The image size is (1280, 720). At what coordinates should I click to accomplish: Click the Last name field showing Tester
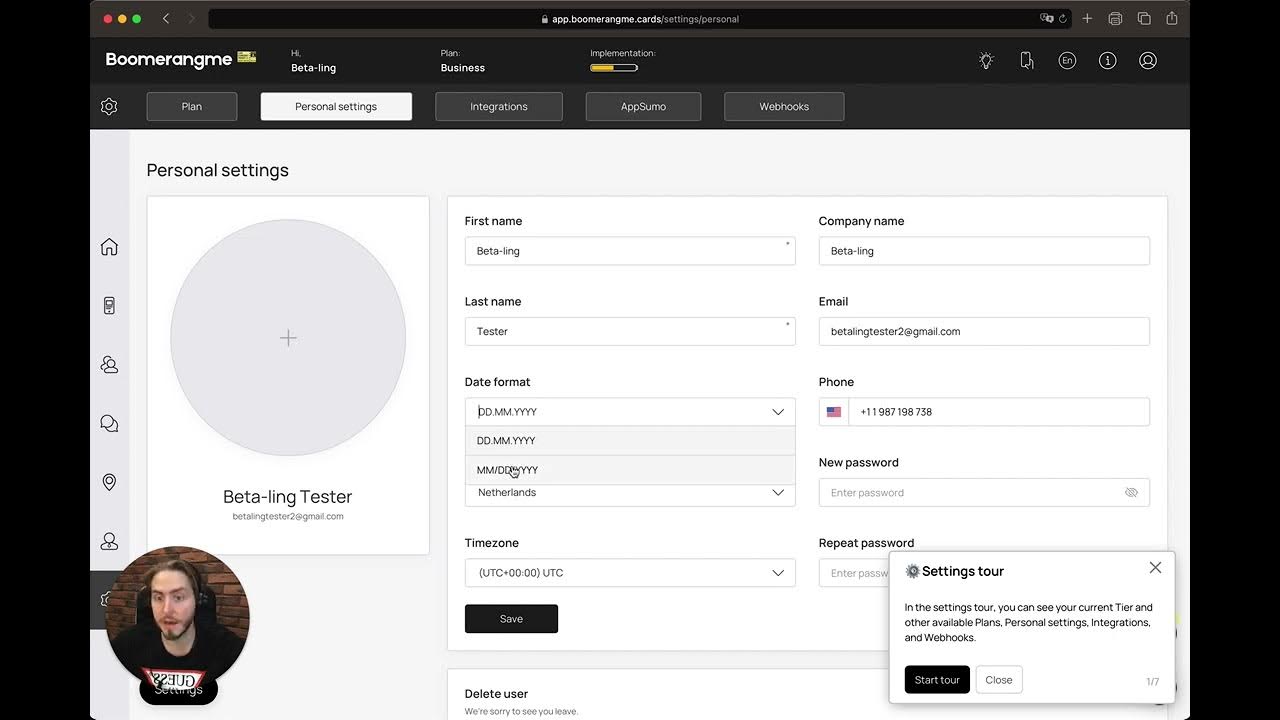630,332
